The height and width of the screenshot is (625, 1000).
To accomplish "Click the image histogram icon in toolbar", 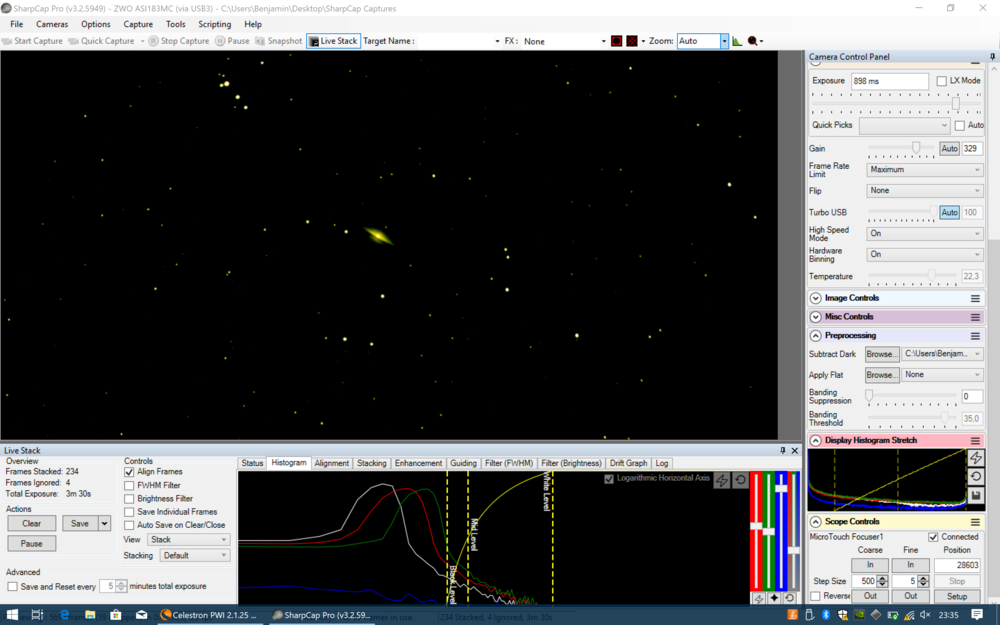I will [738, 41].
